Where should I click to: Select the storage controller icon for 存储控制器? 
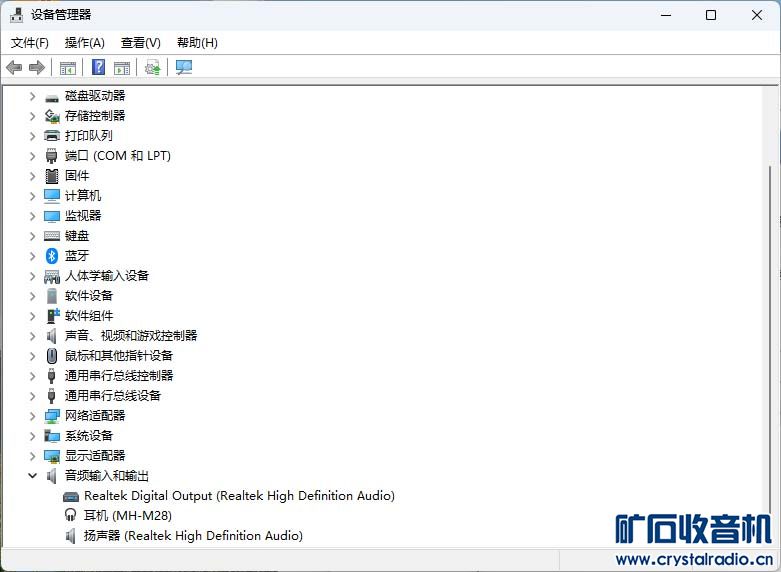(x=52, y=116)
